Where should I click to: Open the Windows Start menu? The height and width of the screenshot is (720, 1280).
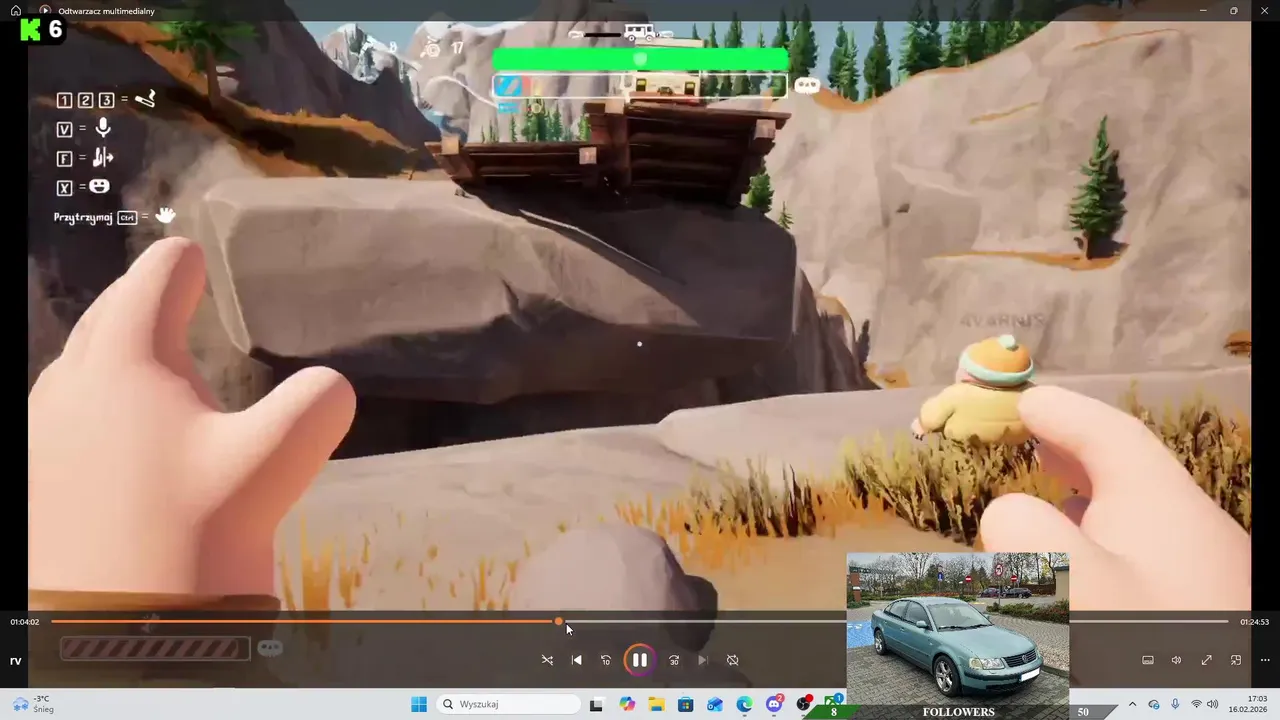tap(419, 704)
